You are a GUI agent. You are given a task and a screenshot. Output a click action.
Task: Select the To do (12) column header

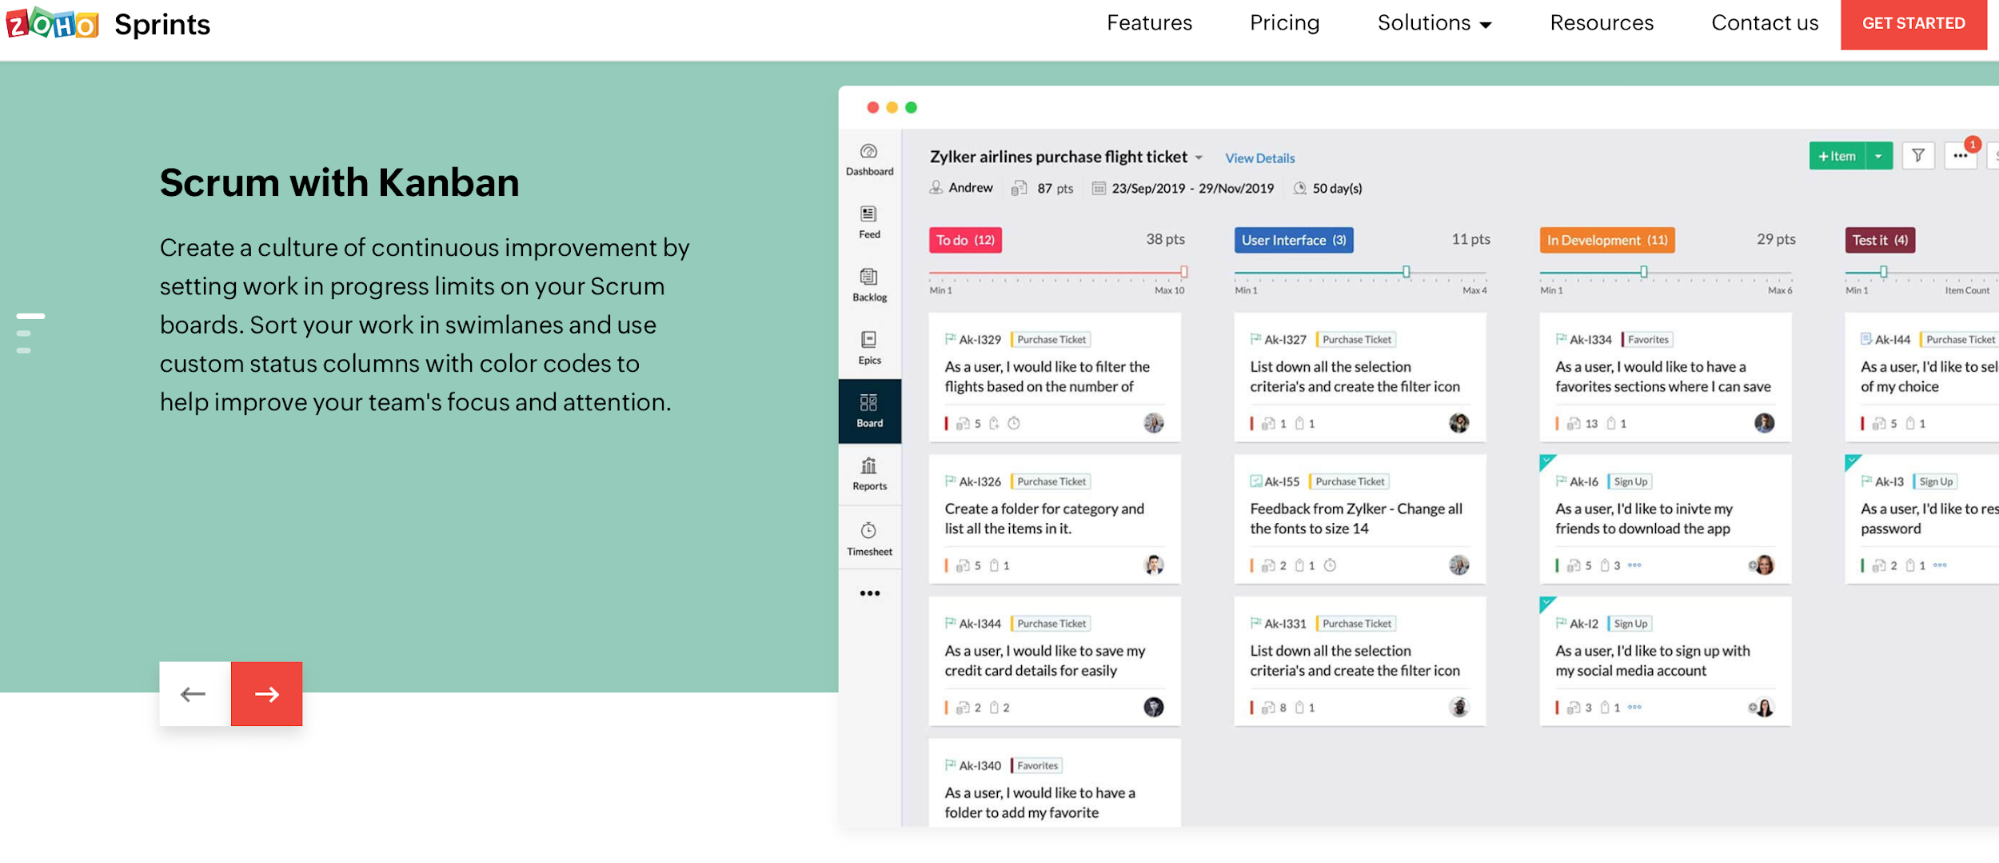coord(965,240)
